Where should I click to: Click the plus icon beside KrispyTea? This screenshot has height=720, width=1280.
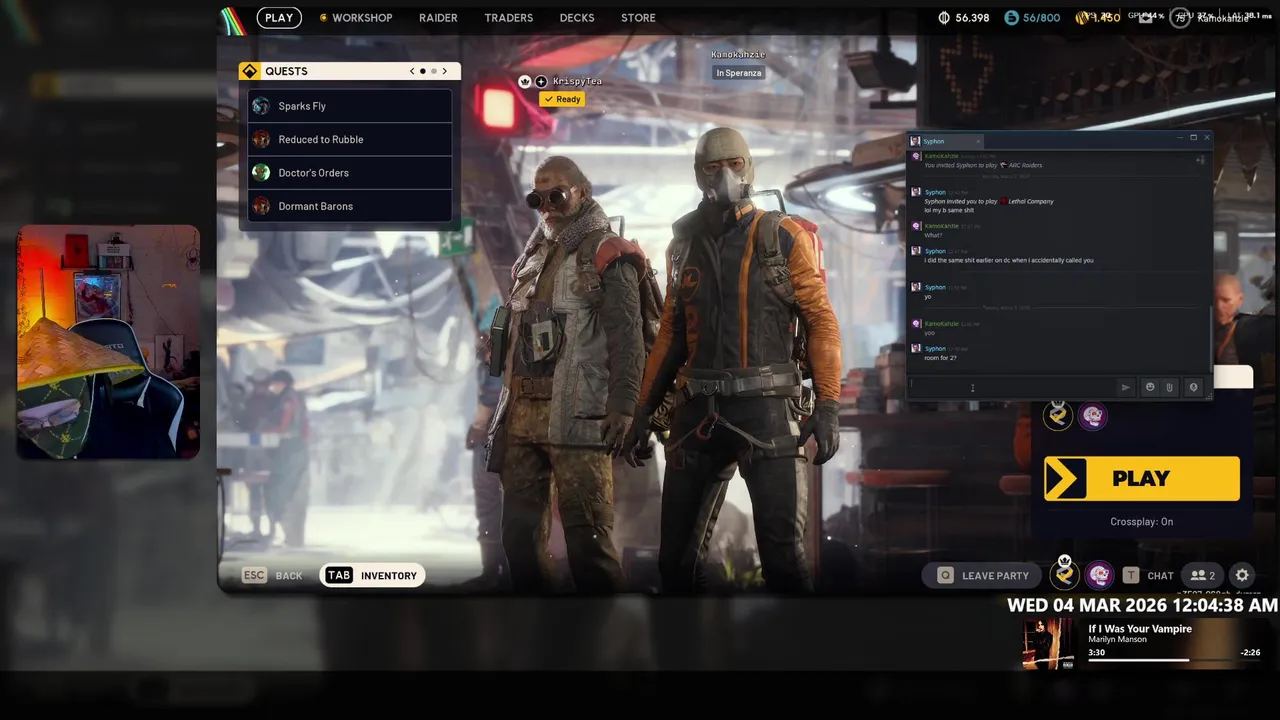[x=541, y=81]
